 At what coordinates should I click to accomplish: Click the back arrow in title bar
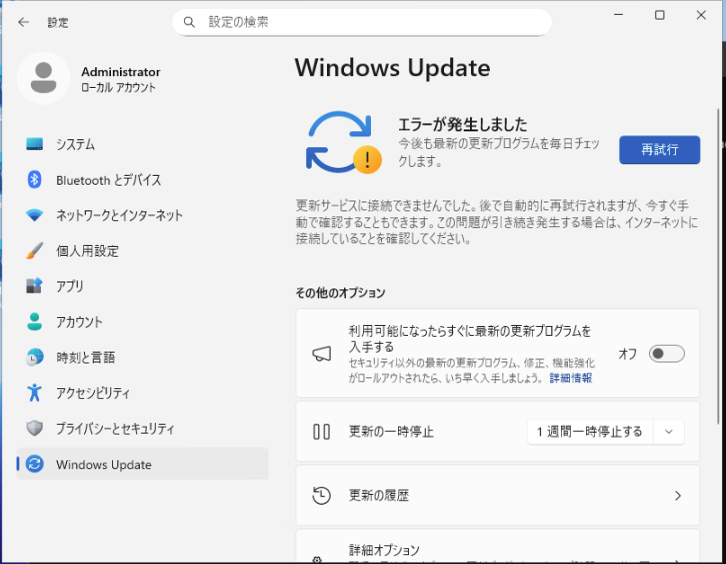pos(24,21)
